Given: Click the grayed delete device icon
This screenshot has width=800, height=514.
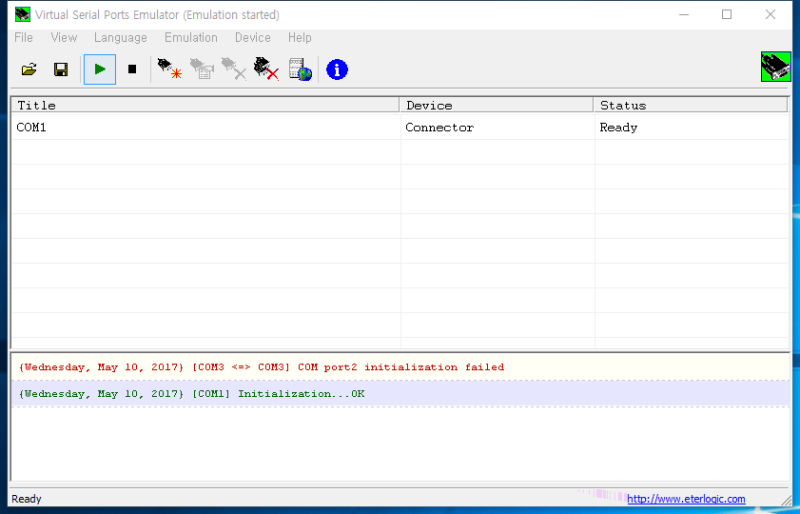Looking at the screenshot, I should 234,69.
